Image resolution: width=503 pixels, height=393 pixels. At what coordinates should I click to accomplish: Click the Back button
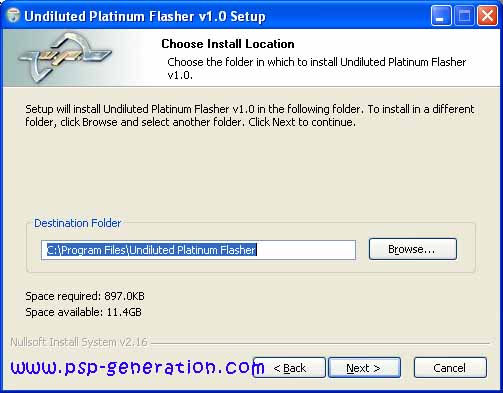(x=289, y=367)
